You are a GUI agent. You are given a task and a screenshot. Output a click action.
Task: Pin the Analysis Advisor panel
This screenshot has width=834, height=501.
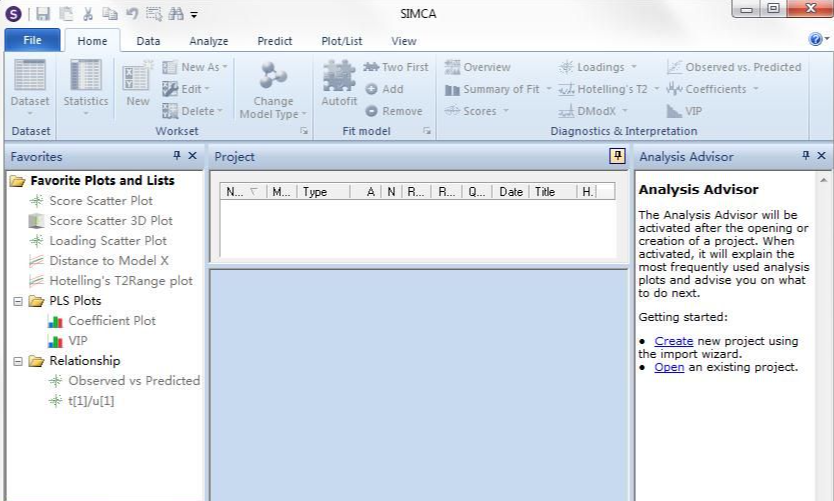[x=805, y=155]
